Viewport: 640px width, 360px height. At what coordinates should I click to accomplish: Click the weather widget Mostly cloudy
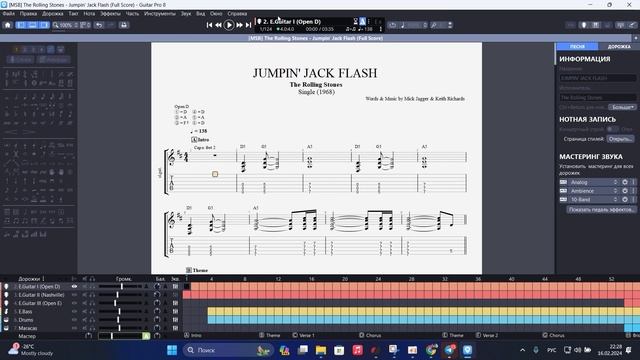click(31, 350)
